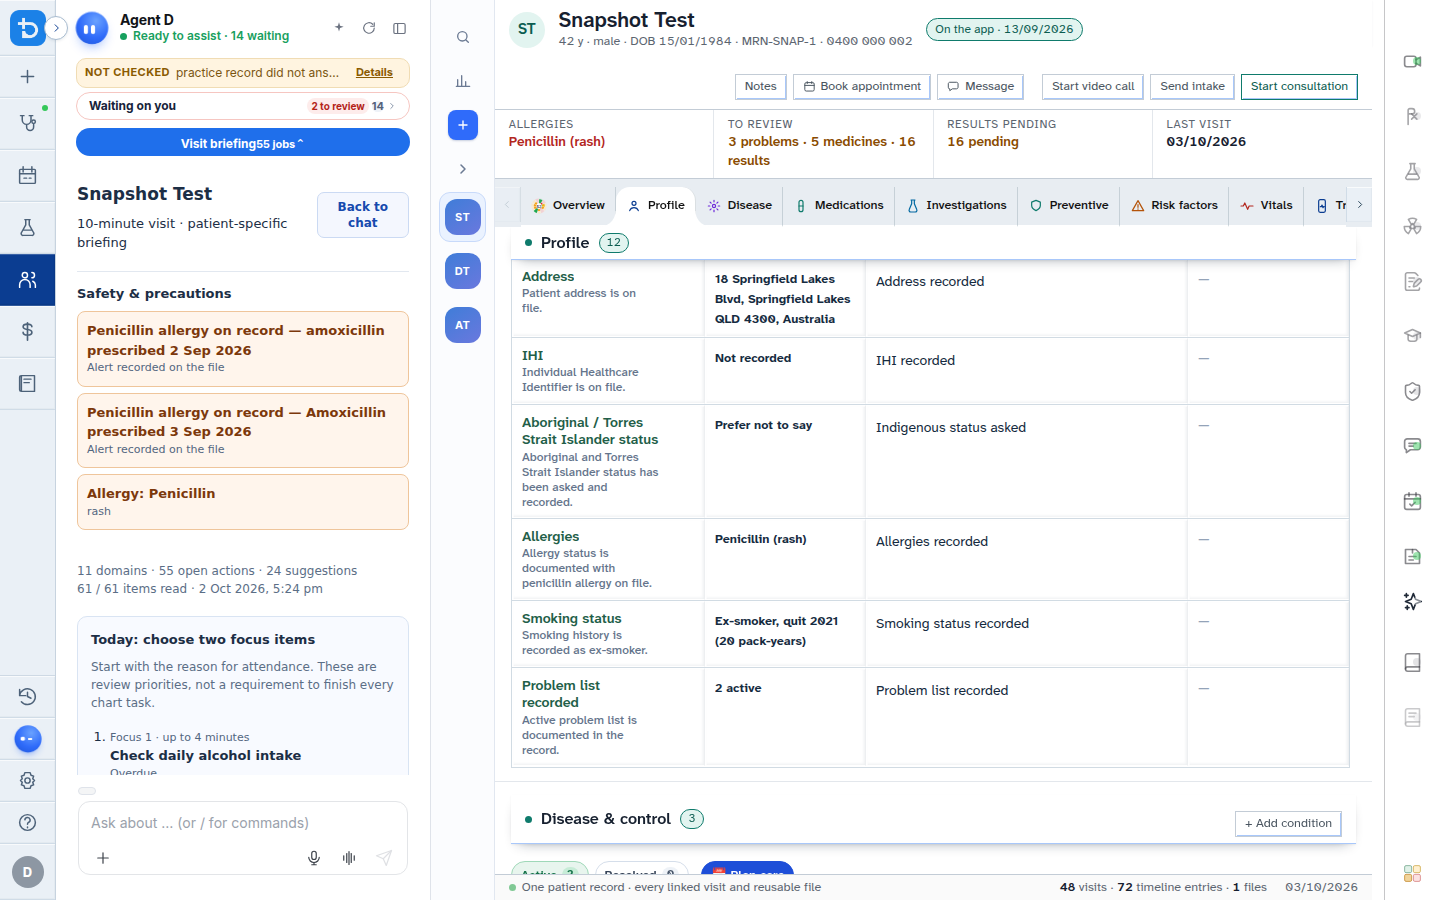Image resolution: width=1440 pixels, height=900 pixels.
Task: Open the dollar billing icon in left sidebar
Action: [x=28, y=331]
